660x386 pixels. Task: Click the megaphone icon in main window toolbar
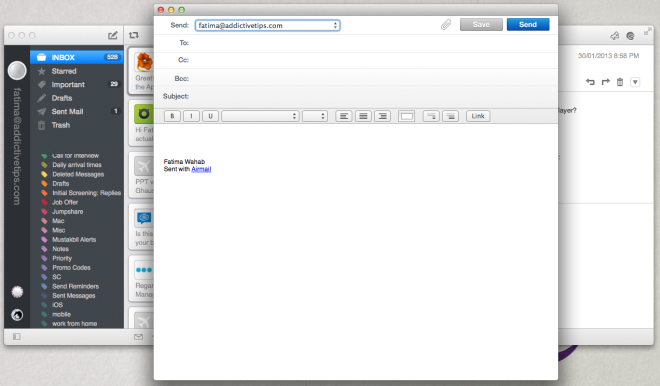(615, 36)
